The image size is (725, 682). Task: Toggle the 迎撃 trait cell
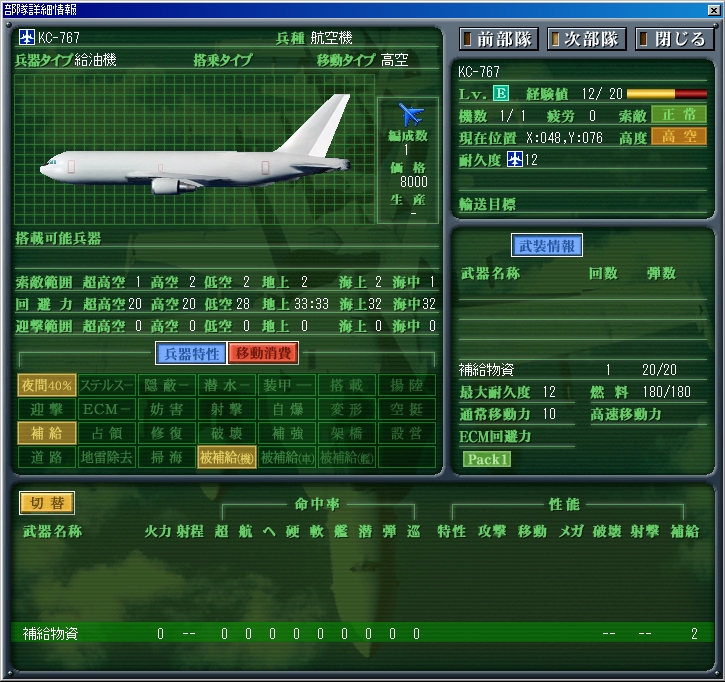coord(47,409)
